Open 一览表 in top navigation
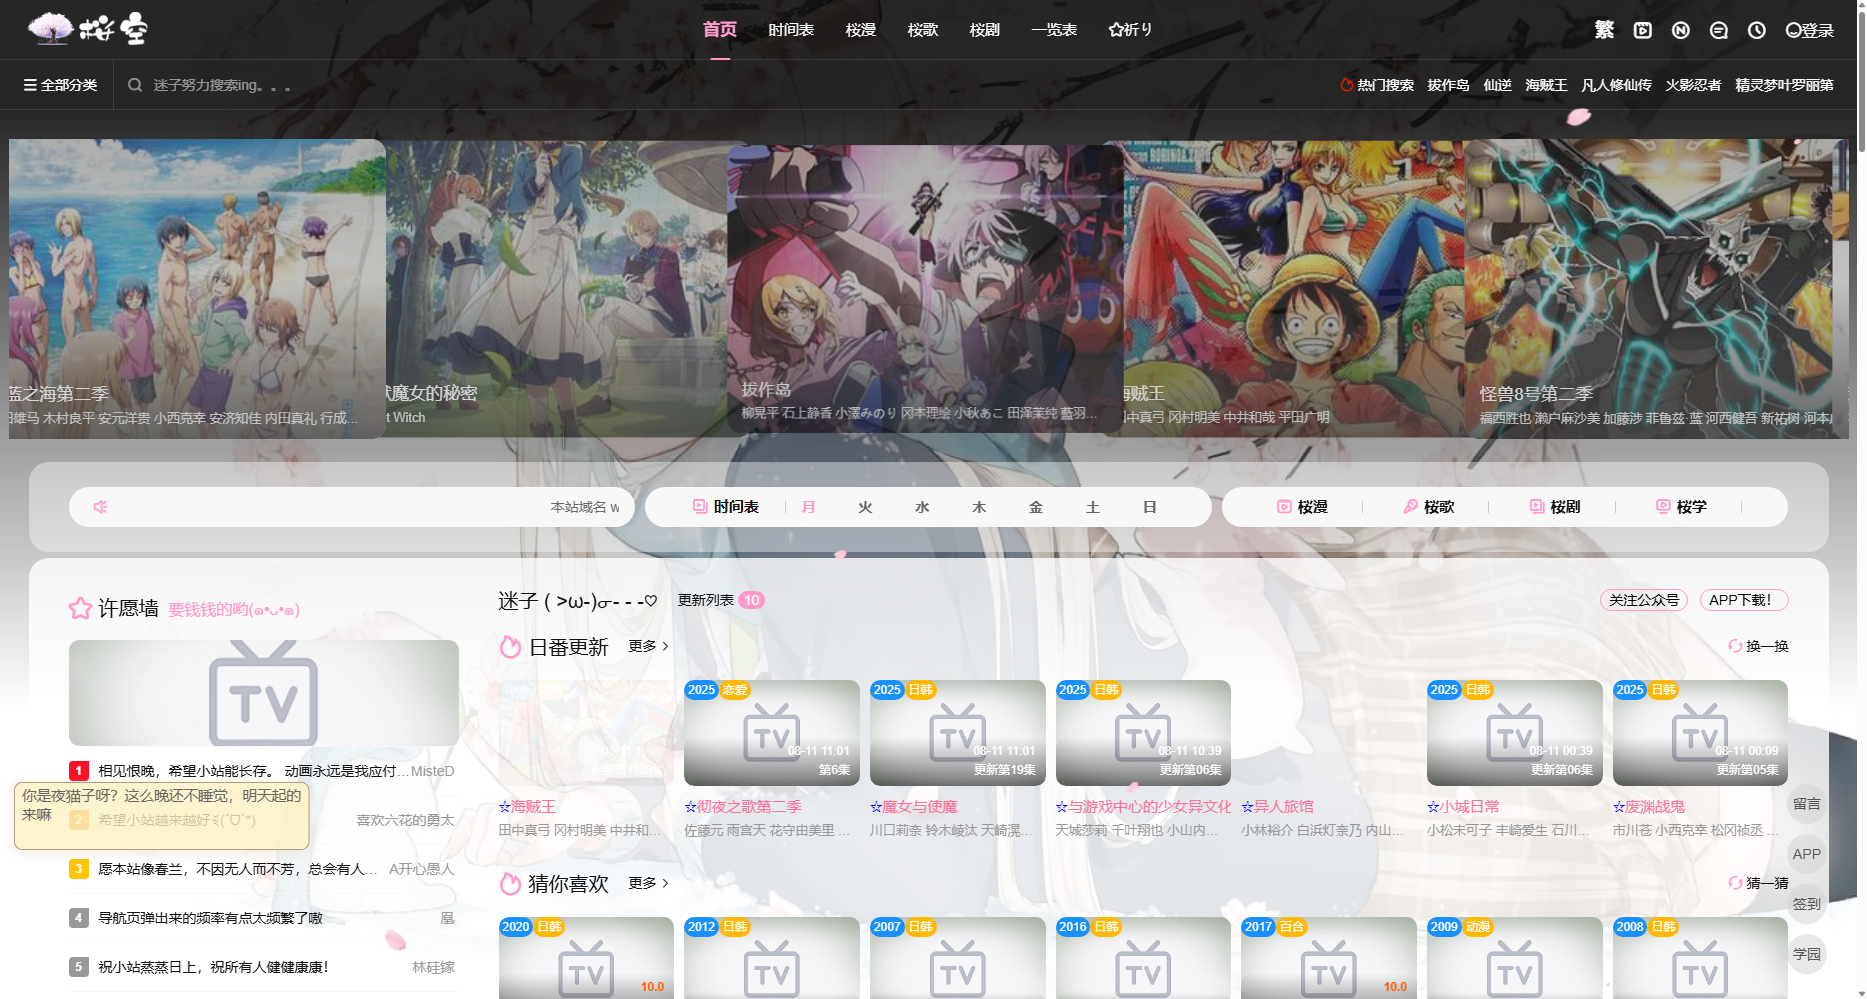The image size is (1867, 999). click(x=1054, y=30)
